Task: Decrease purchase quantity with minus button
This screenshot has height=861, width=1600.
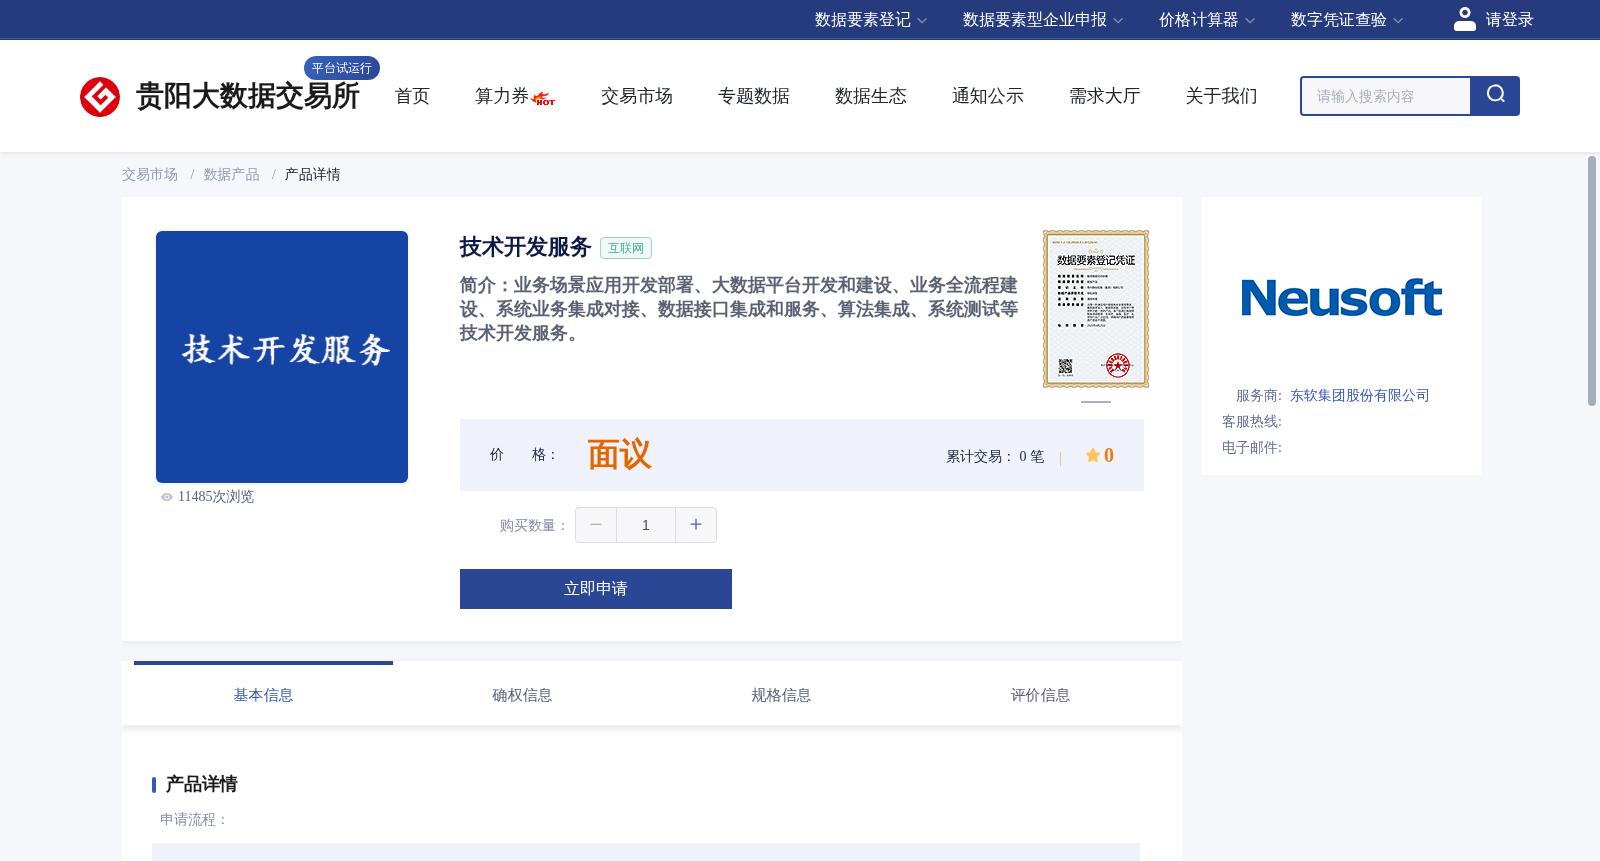Action: [596, 525]
